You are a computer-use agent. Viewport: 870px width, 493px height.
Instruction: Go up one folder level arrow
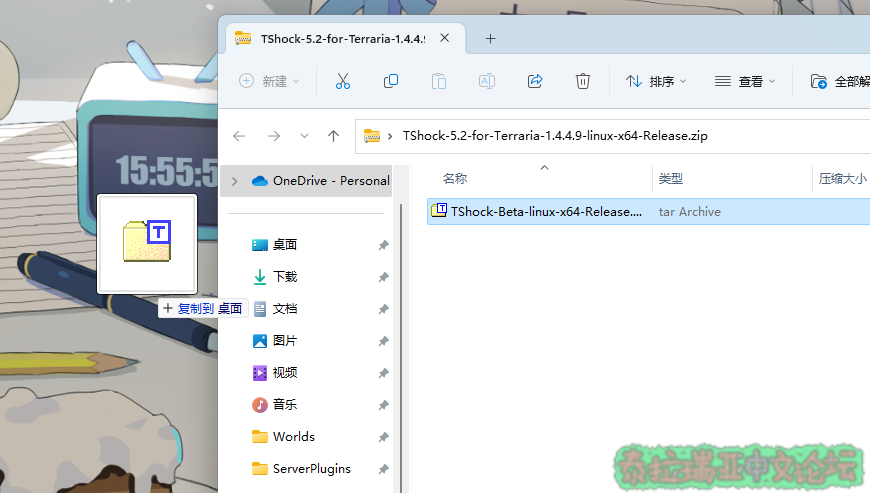tap(333, 136)
